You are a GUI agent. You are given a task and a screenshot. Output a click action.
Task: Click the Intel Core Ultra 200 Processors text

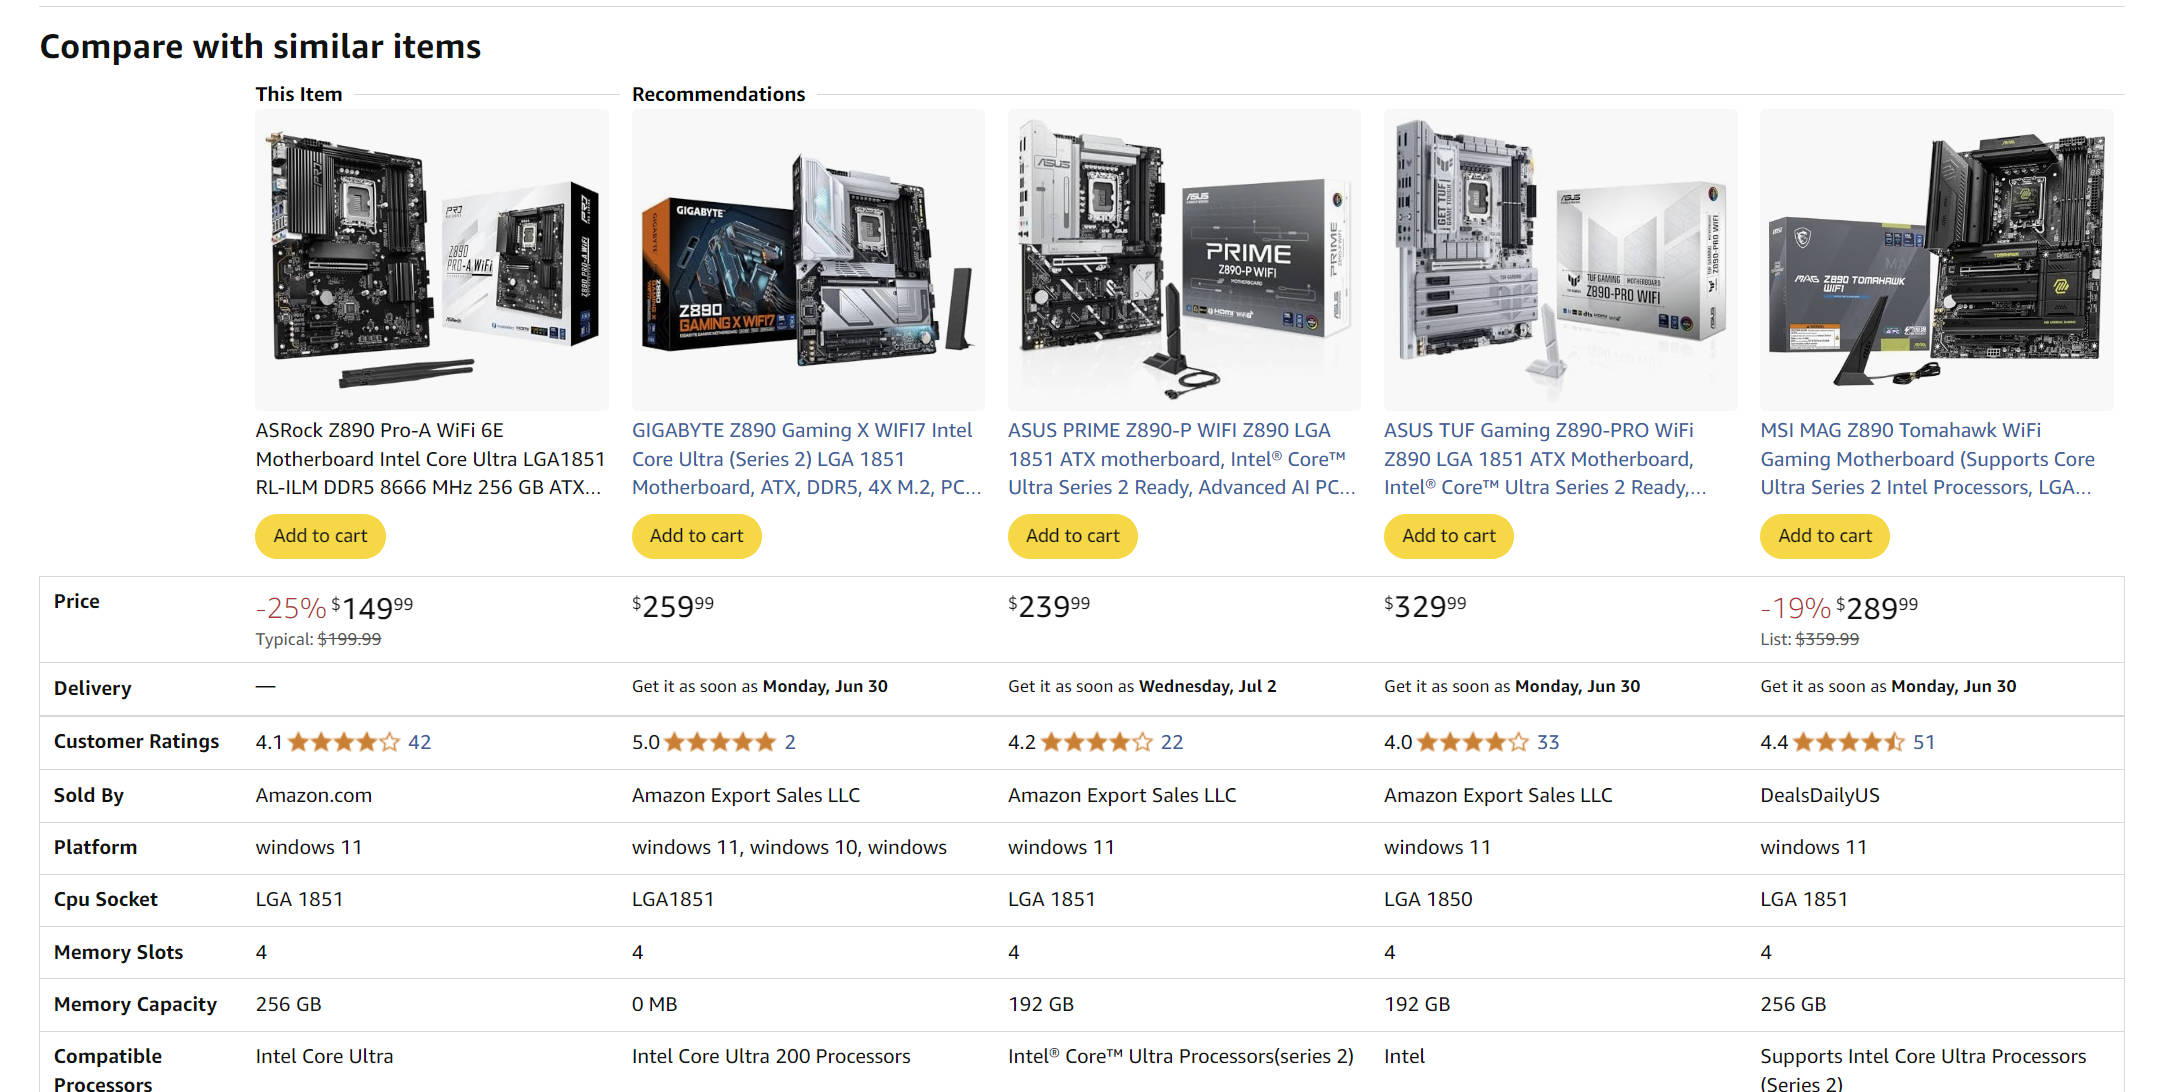[x=771, y=1056]
